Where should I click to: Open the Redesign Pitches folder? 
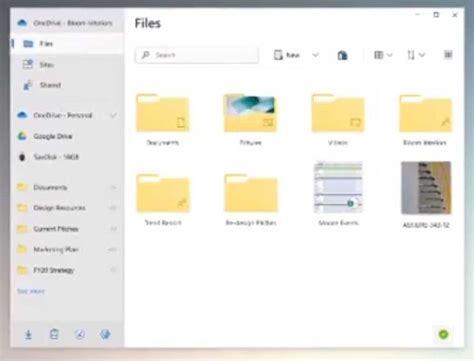(251, 200)
